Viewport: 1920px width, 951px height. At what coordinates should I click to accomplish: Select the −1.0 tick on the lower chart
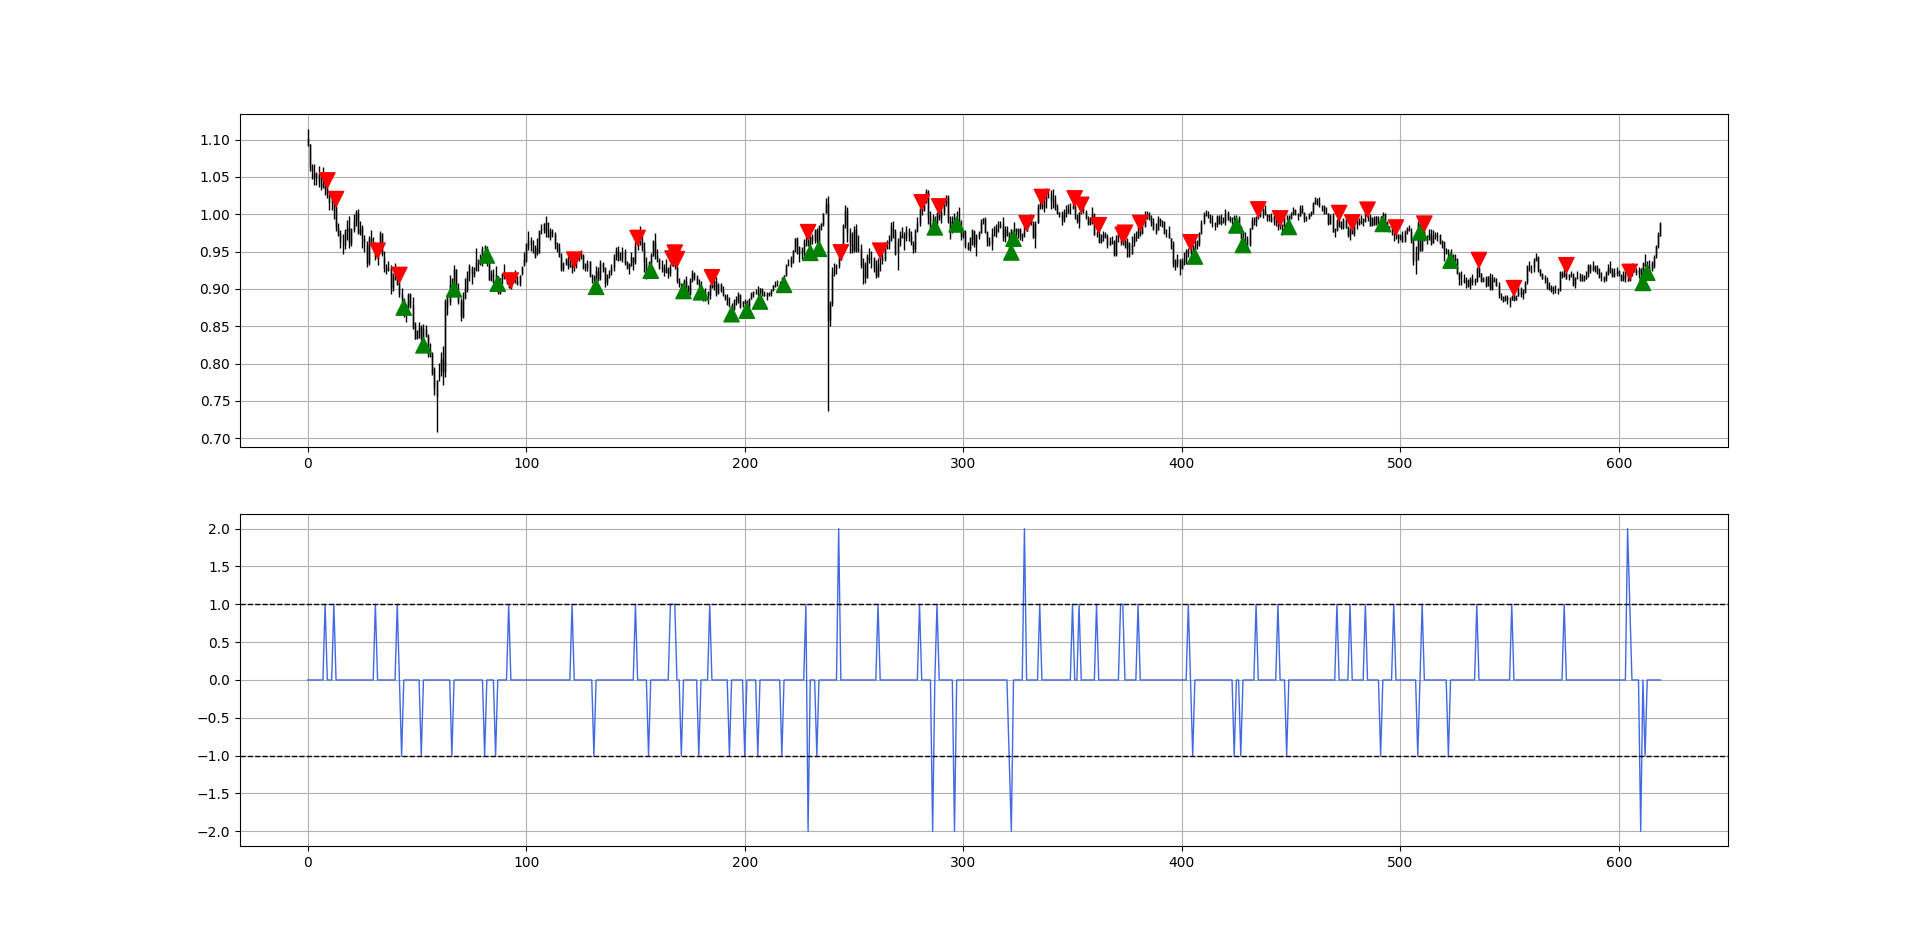[x=212, y=757]
